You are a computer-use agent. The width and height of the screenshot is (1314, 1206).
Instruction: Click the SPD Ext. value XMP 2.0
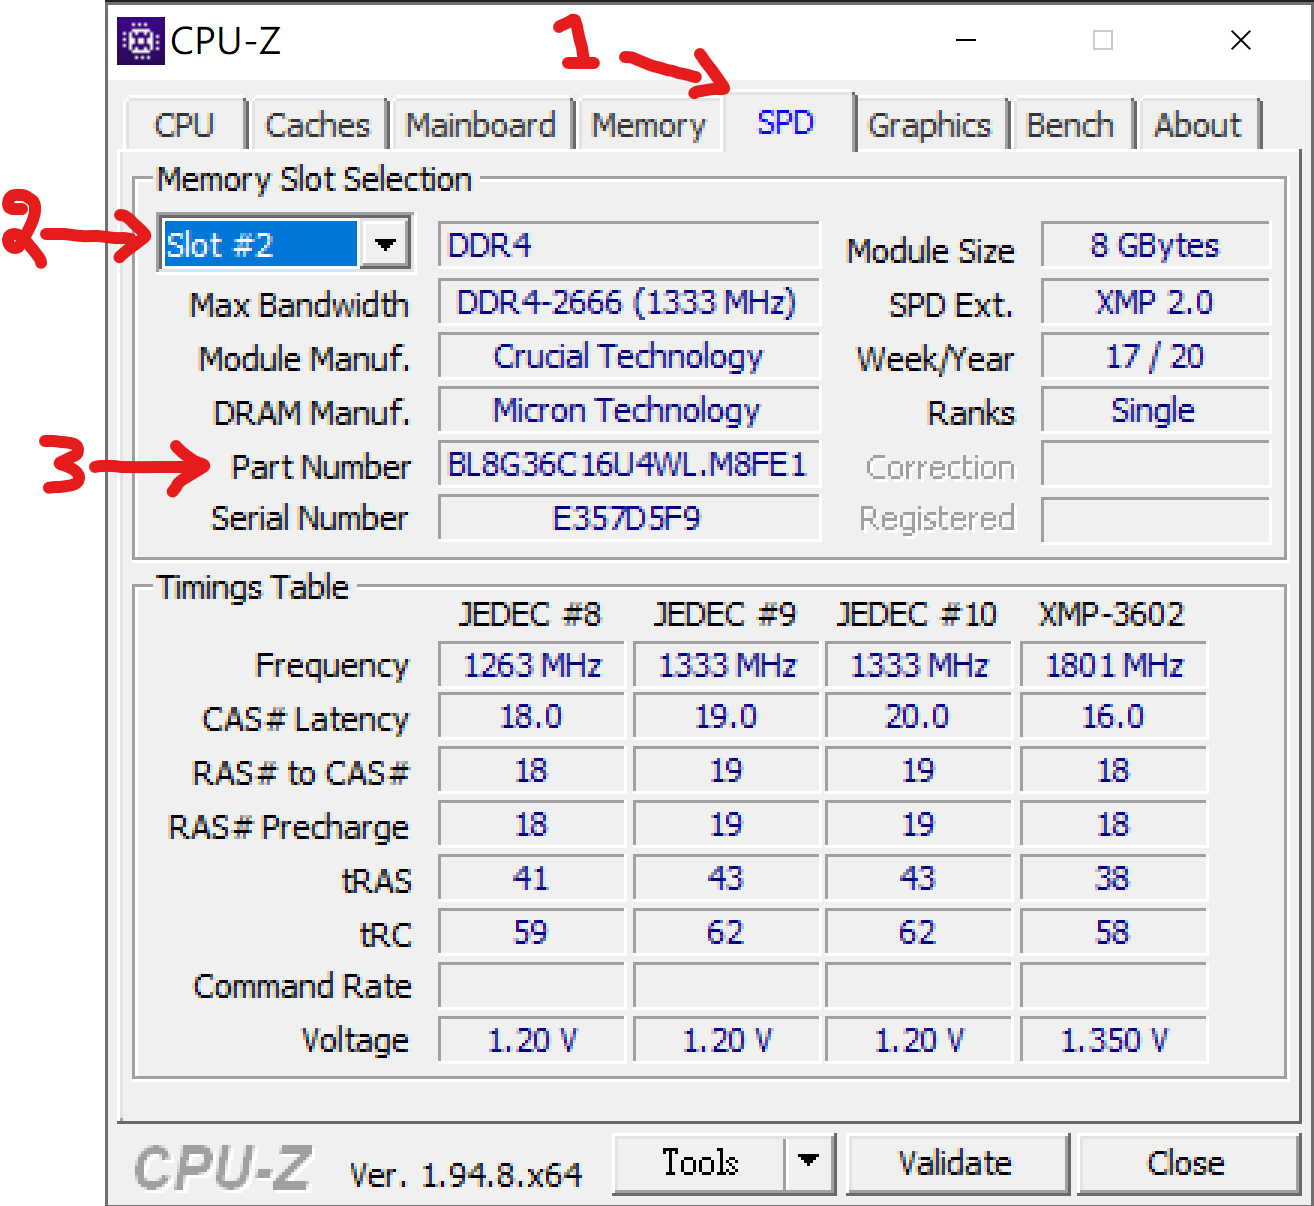[1156, 303]
